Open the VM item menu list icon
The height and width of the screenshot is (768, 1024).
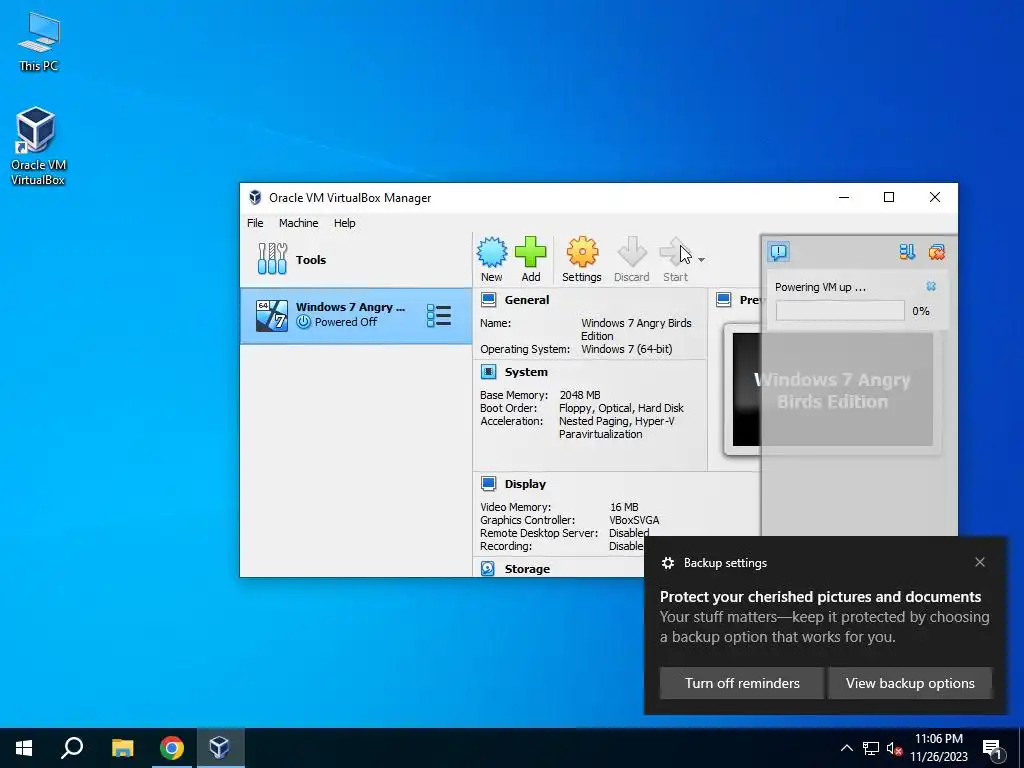[x=439, y=315]
